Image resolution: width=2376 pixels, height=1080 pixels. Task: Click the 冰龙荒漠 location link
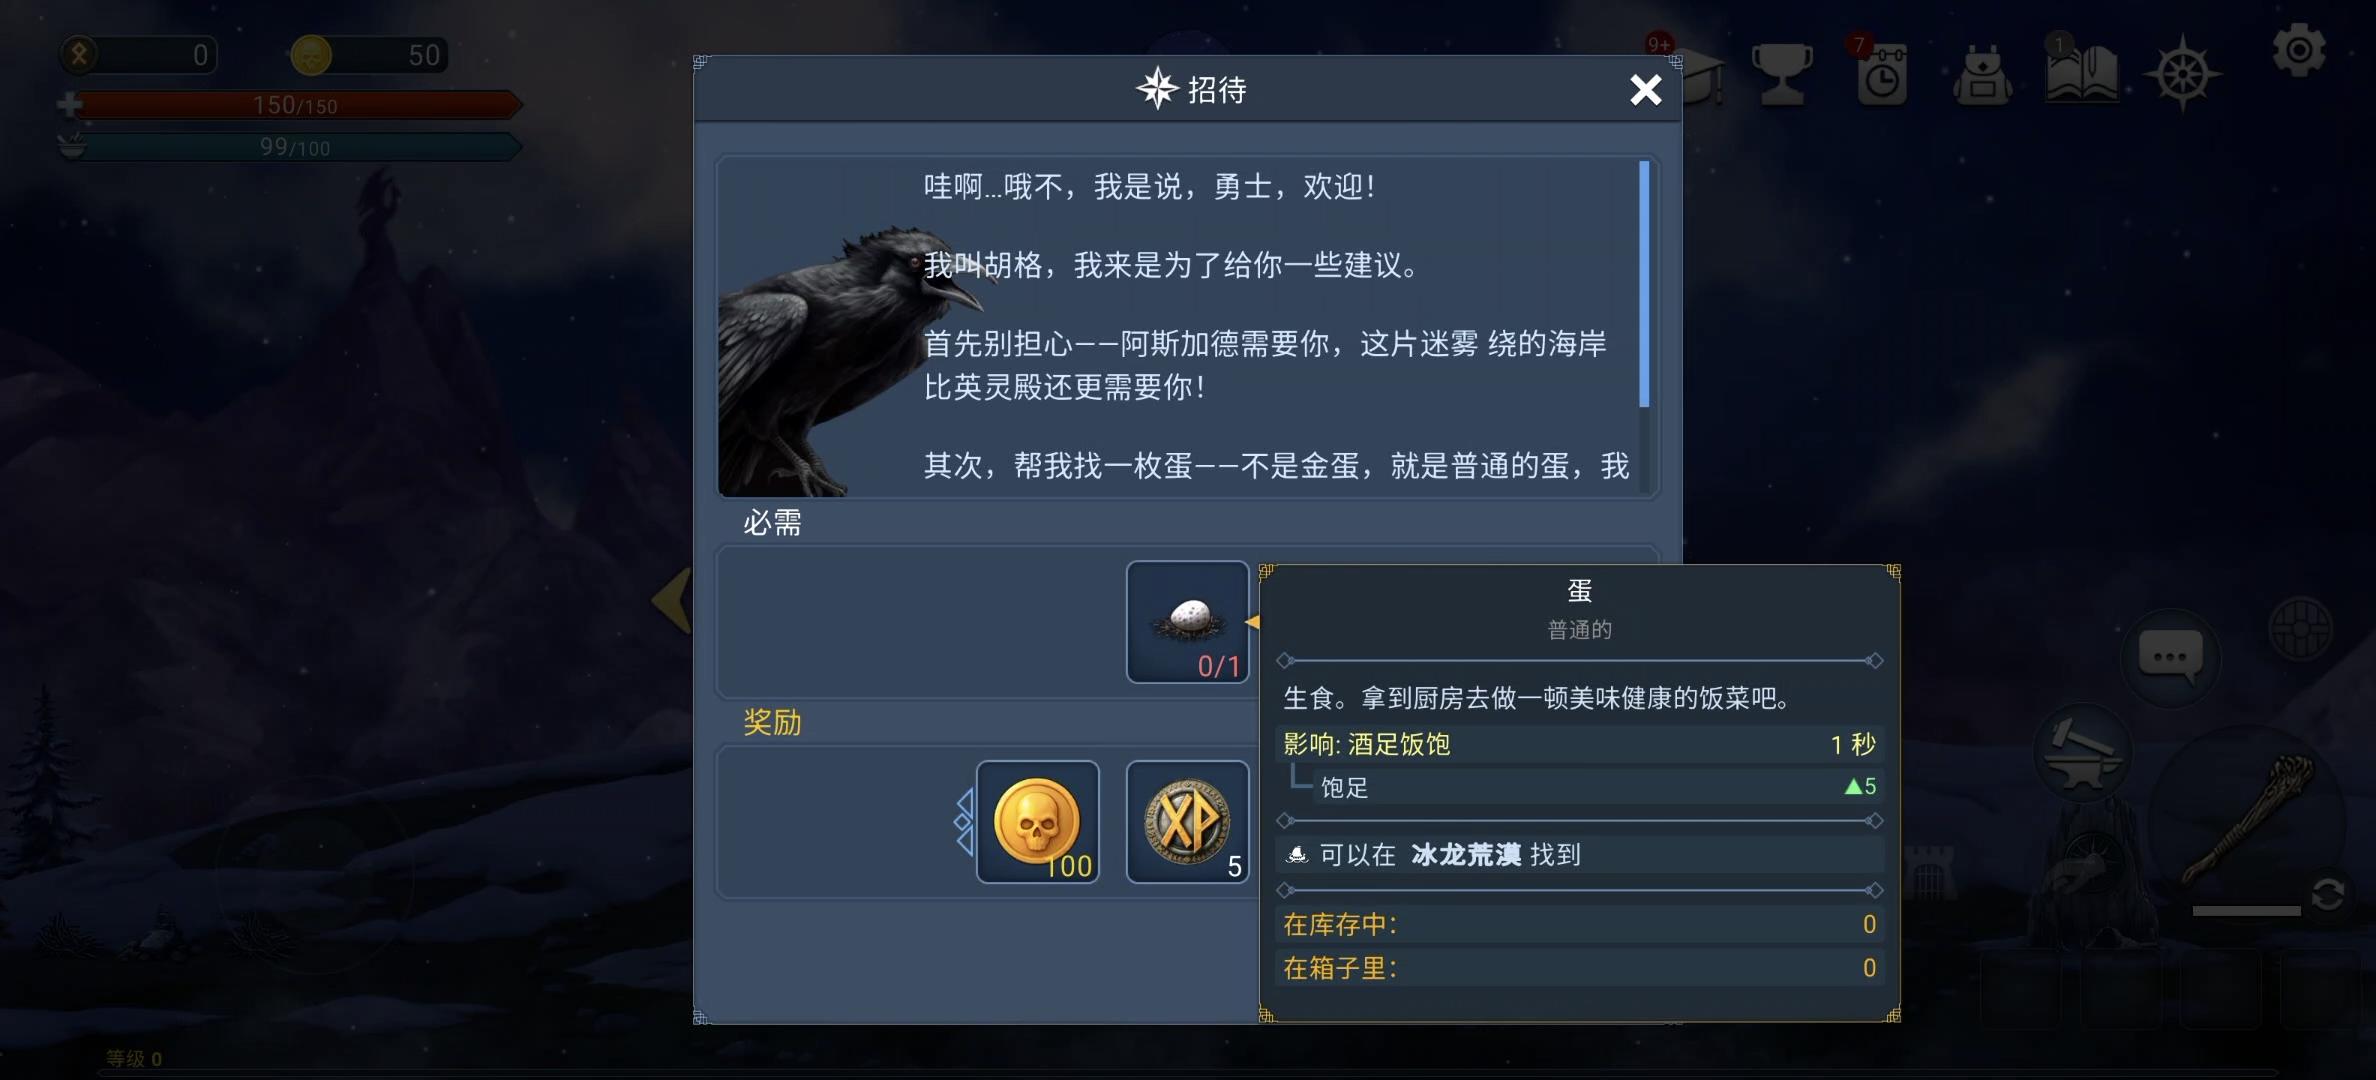1466,855
